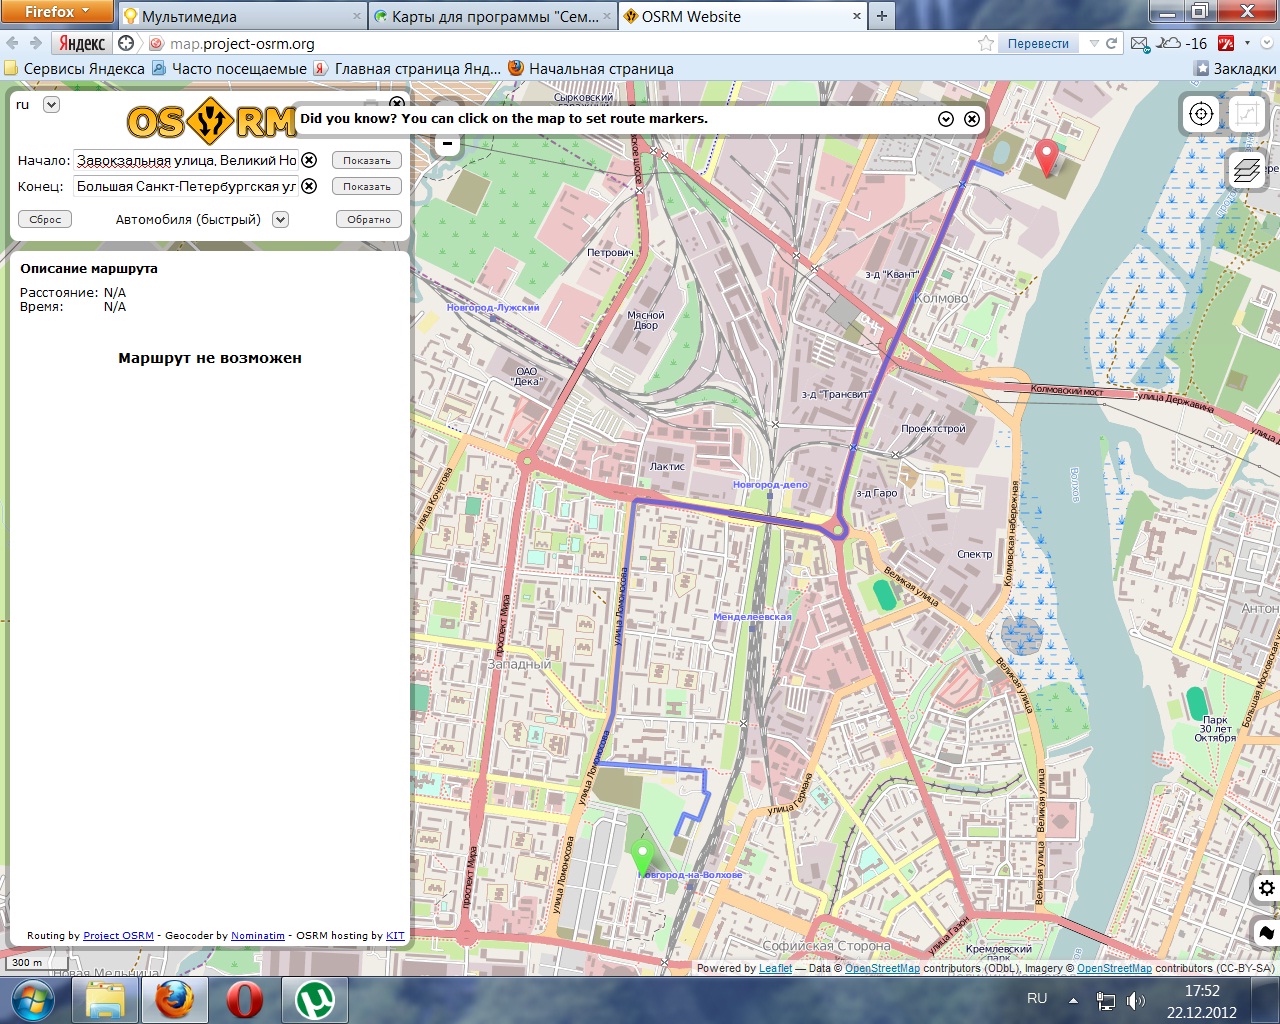Screen dimensions: 1280x1024
Task: Switch to the Карты для программы tab
Action: pos(492,16)
